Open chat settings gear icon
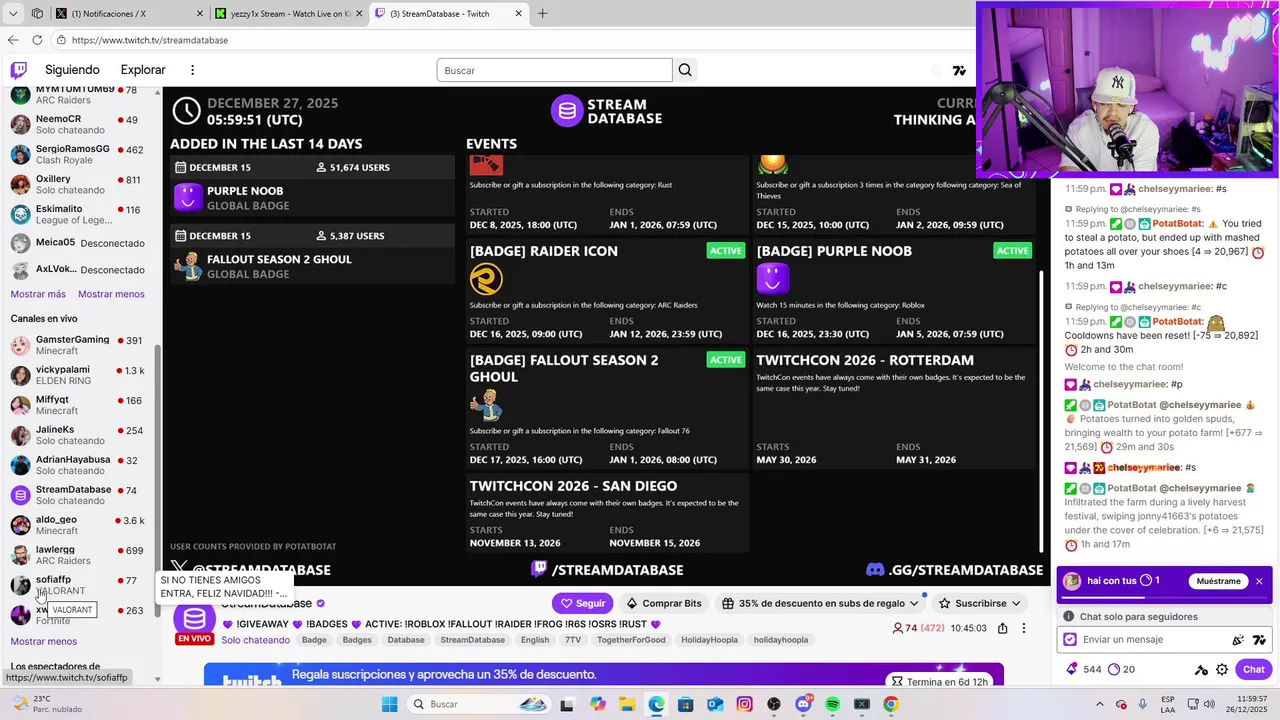 (1222, 669)
